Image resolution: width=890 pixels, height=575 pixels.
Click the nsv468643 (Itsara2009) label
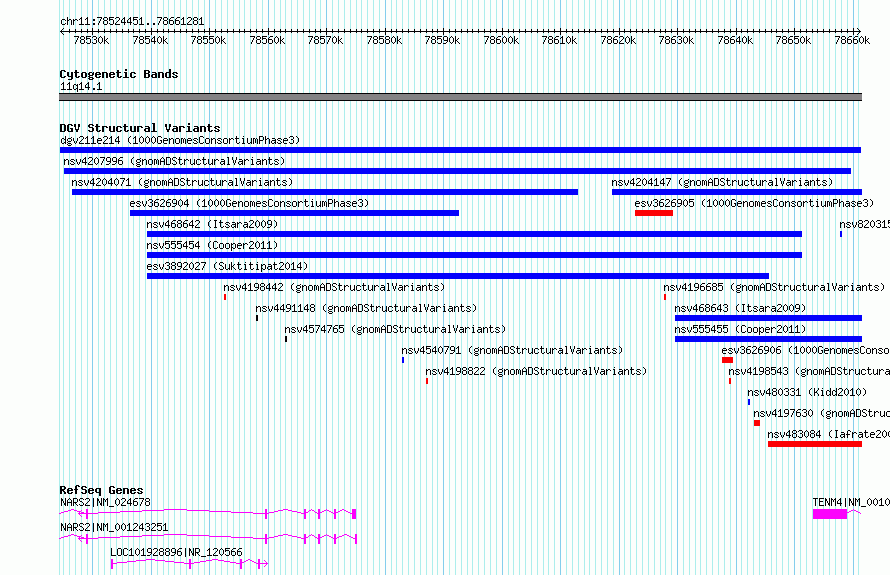coord(740,308)
